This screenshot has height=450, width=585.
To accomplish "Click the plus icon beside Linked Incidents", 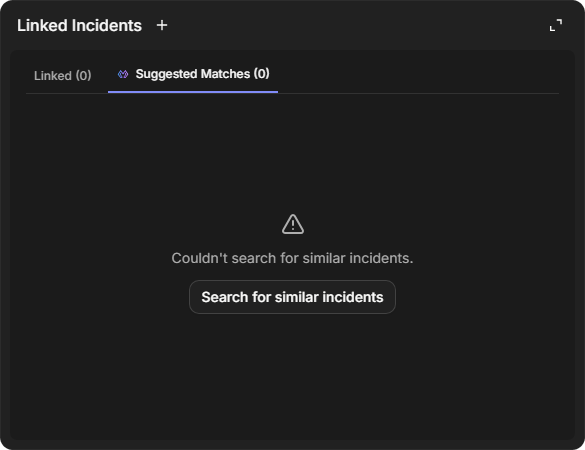I will click(x=162, y=25).
